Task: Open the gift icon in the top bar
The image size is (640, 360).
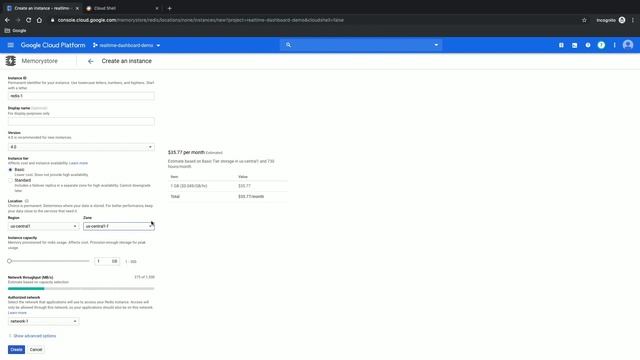Action: point(561,45)
